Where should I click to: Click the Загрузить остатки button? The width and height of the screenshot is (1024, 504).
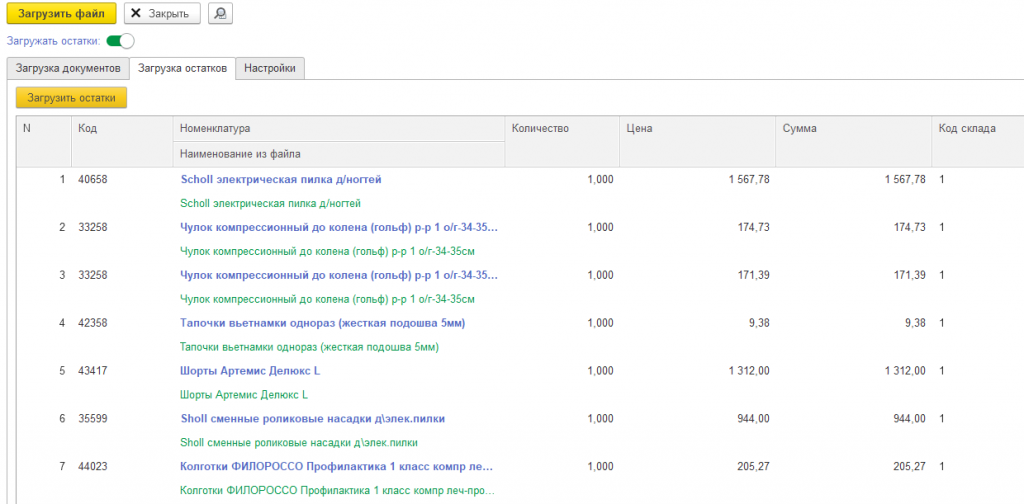click(71, 98)
